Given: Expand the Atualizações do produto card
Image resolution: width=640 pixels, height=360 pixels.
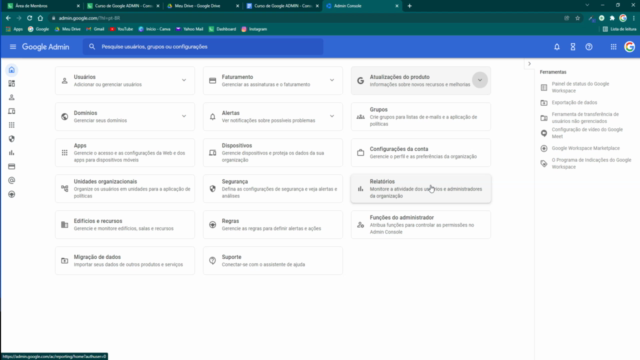Looking at the screenshot, I should (x=480, y=80).
